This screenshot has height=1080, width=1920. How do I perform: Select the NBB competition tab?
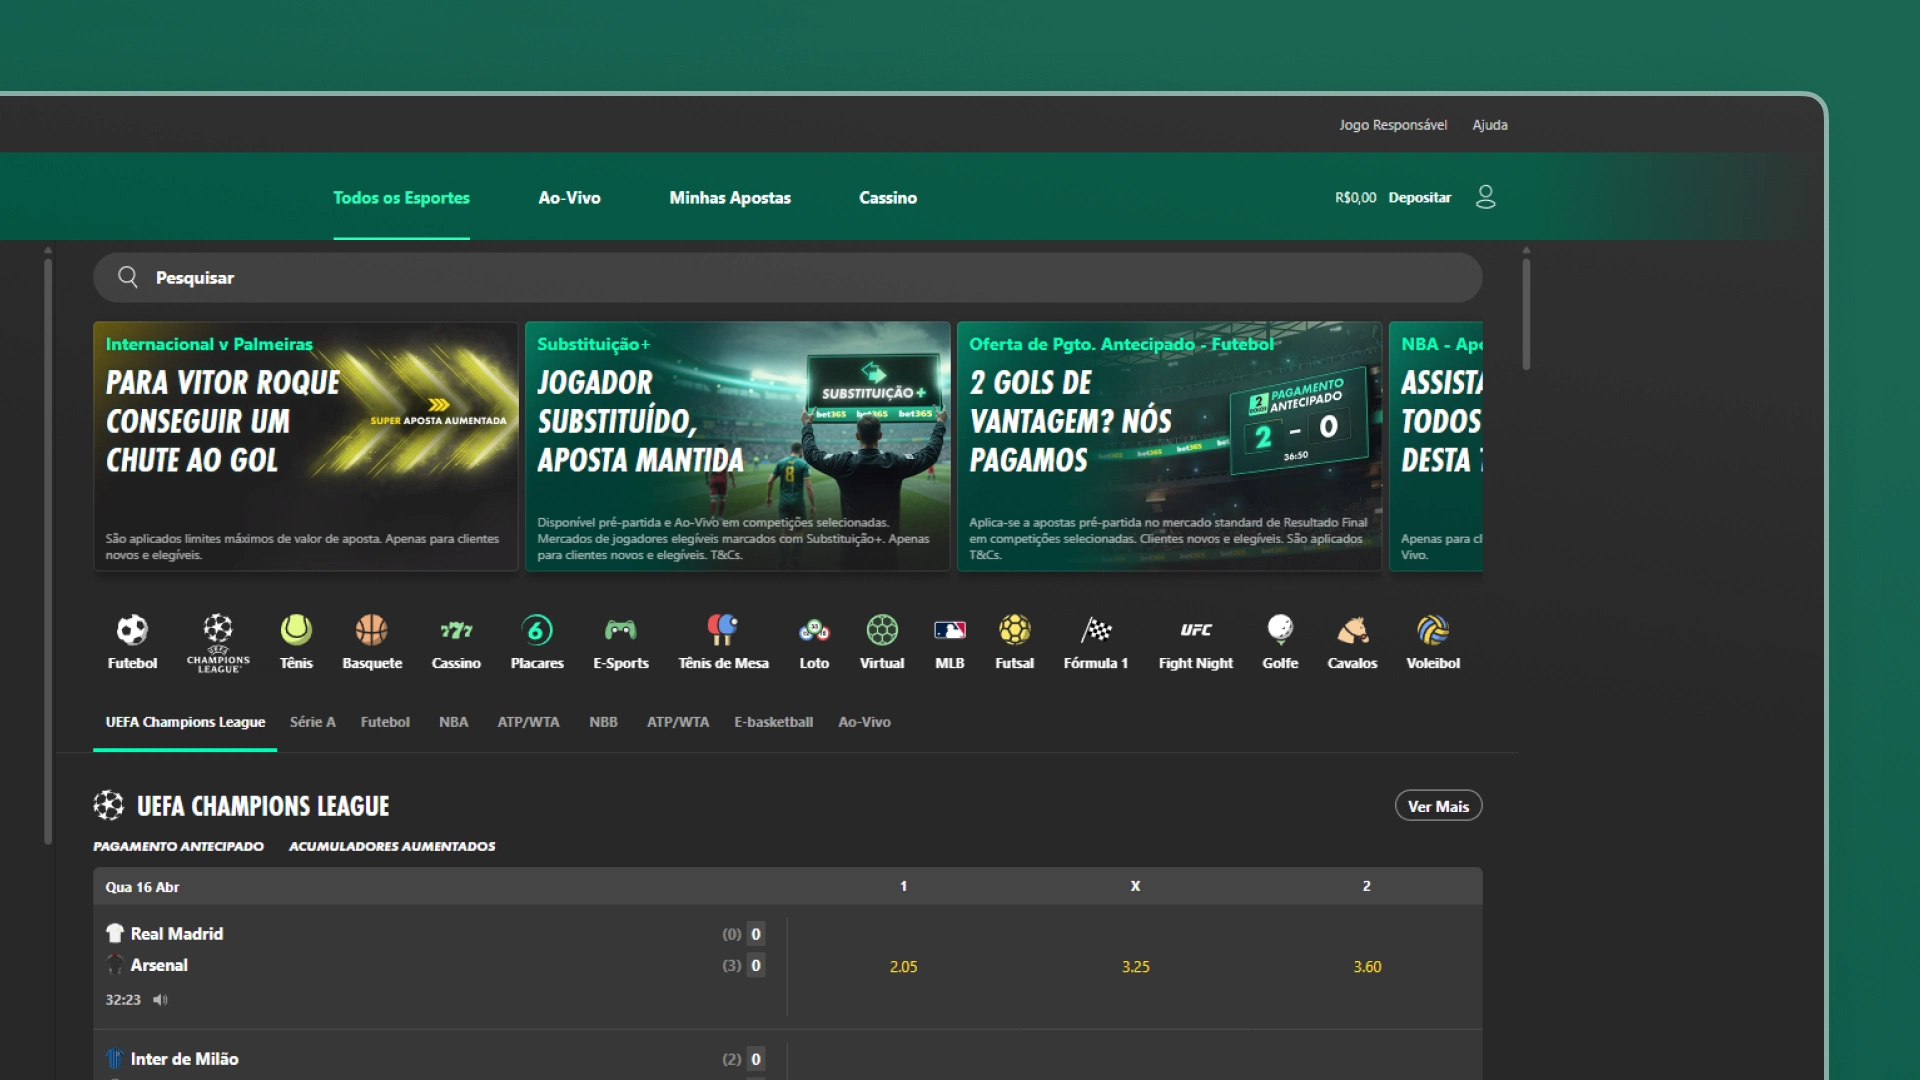[603, 722]
